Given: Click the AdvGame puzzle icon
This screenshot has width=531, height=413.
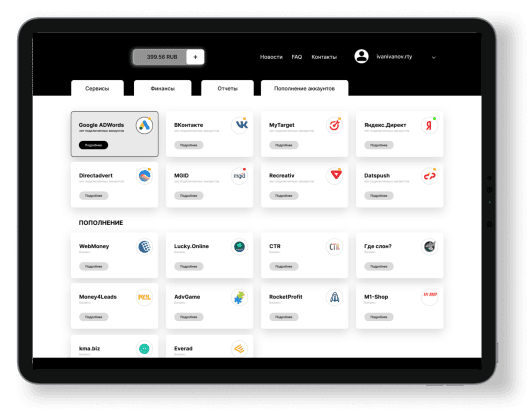Looking at the screenshot, I should (x=239, y=297).
